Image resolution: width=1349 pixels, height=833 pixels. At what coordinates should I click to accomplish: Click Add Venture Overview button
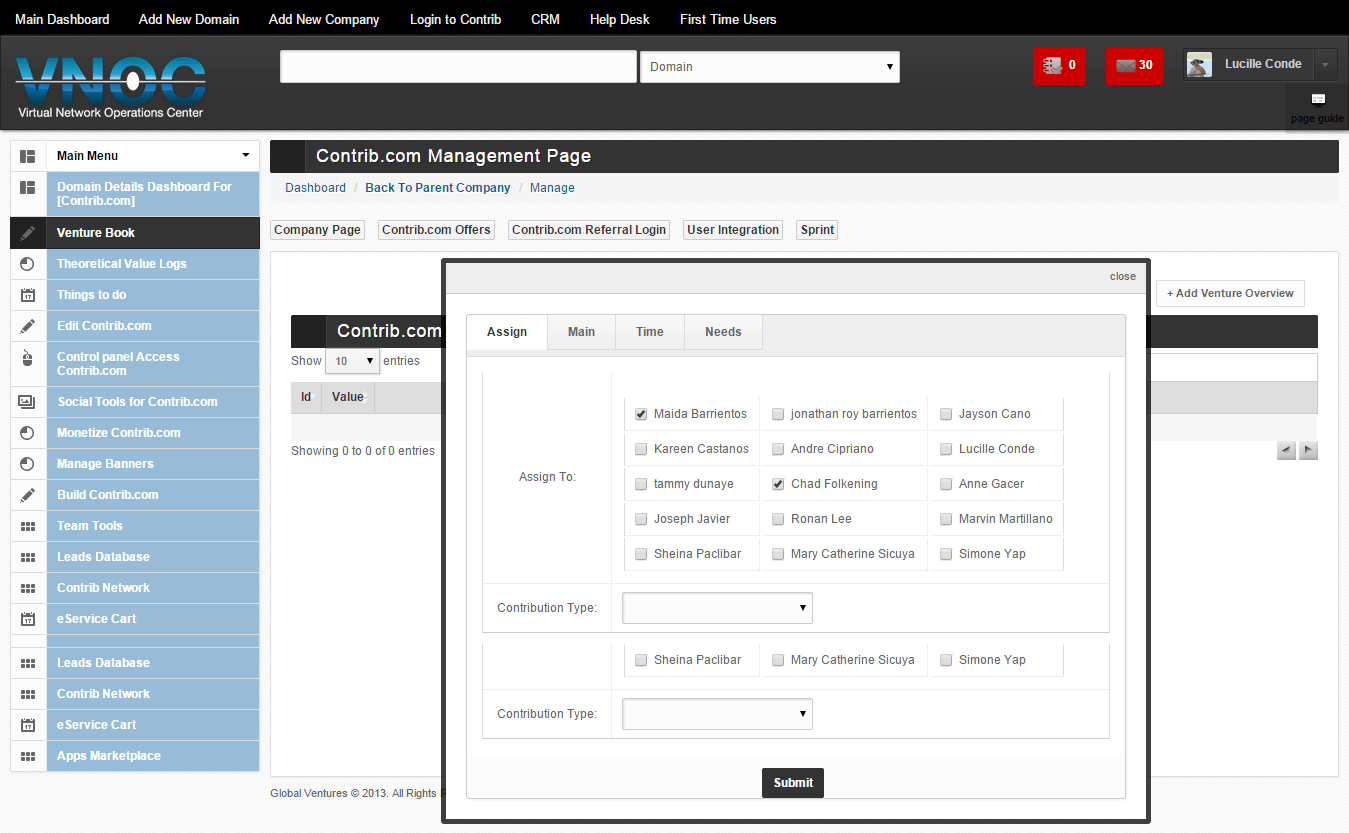[x=1230, y=293]
